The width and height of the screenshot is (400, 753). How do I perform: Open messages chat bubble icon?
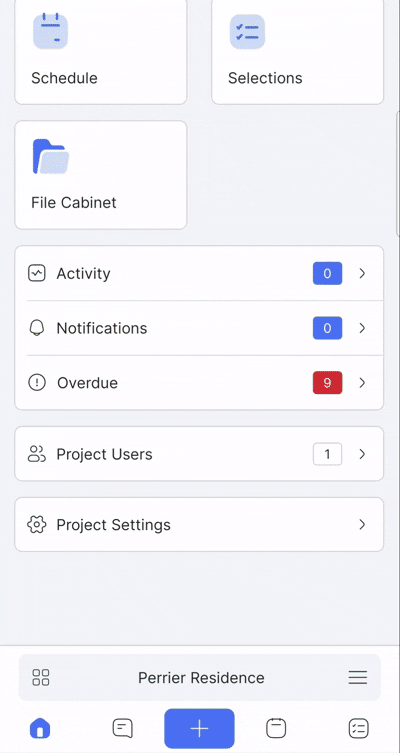(122, 729)
